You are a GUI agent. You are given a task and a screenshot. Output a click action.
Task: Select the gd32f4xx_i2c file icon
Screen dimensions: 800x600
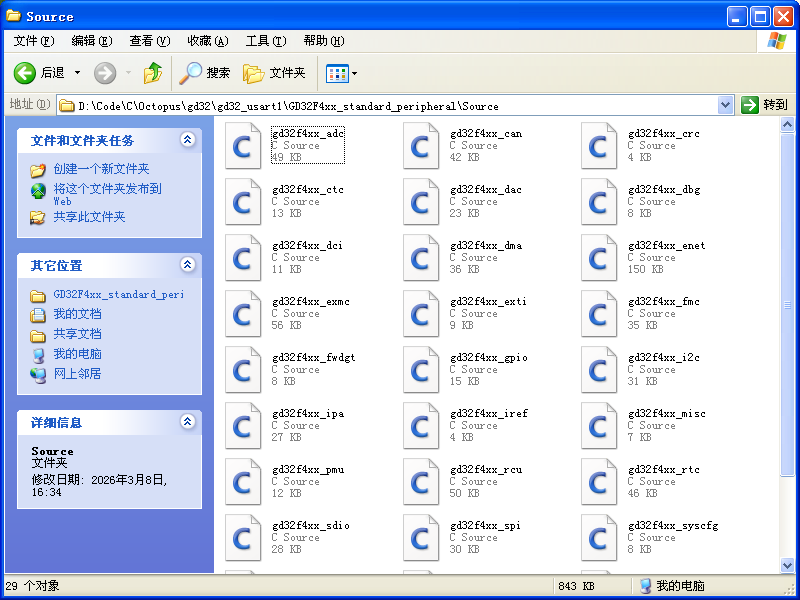(x=599, y=370)
